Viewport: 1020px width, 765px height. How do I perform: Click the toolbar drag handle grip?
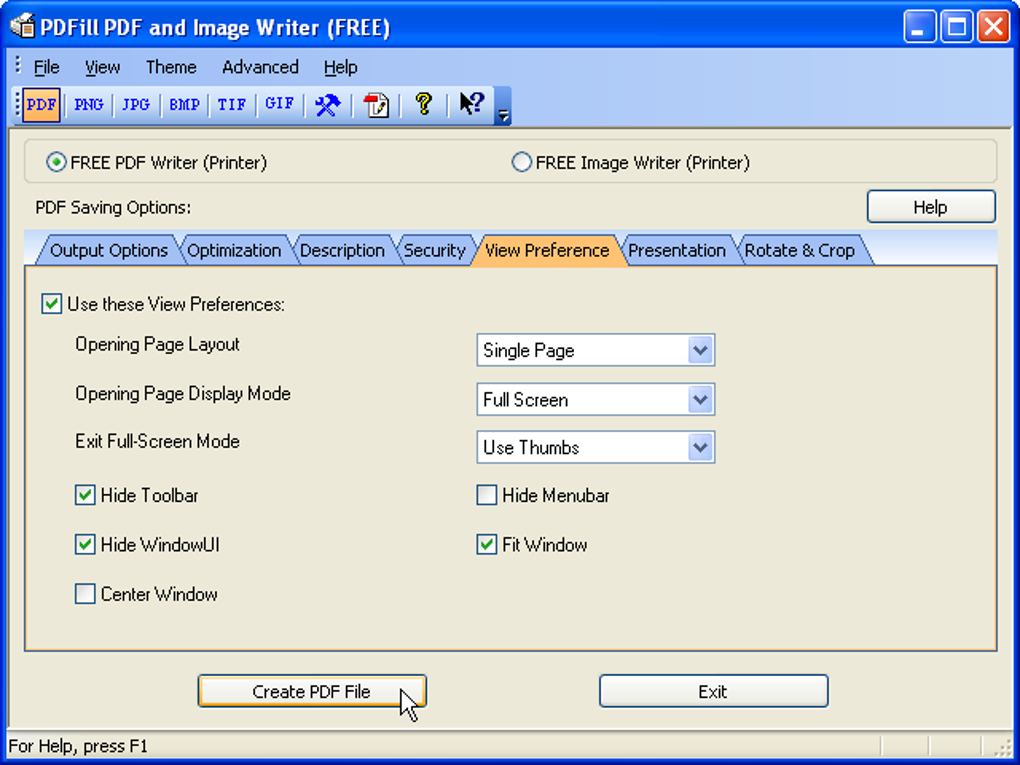click(18, 105)
